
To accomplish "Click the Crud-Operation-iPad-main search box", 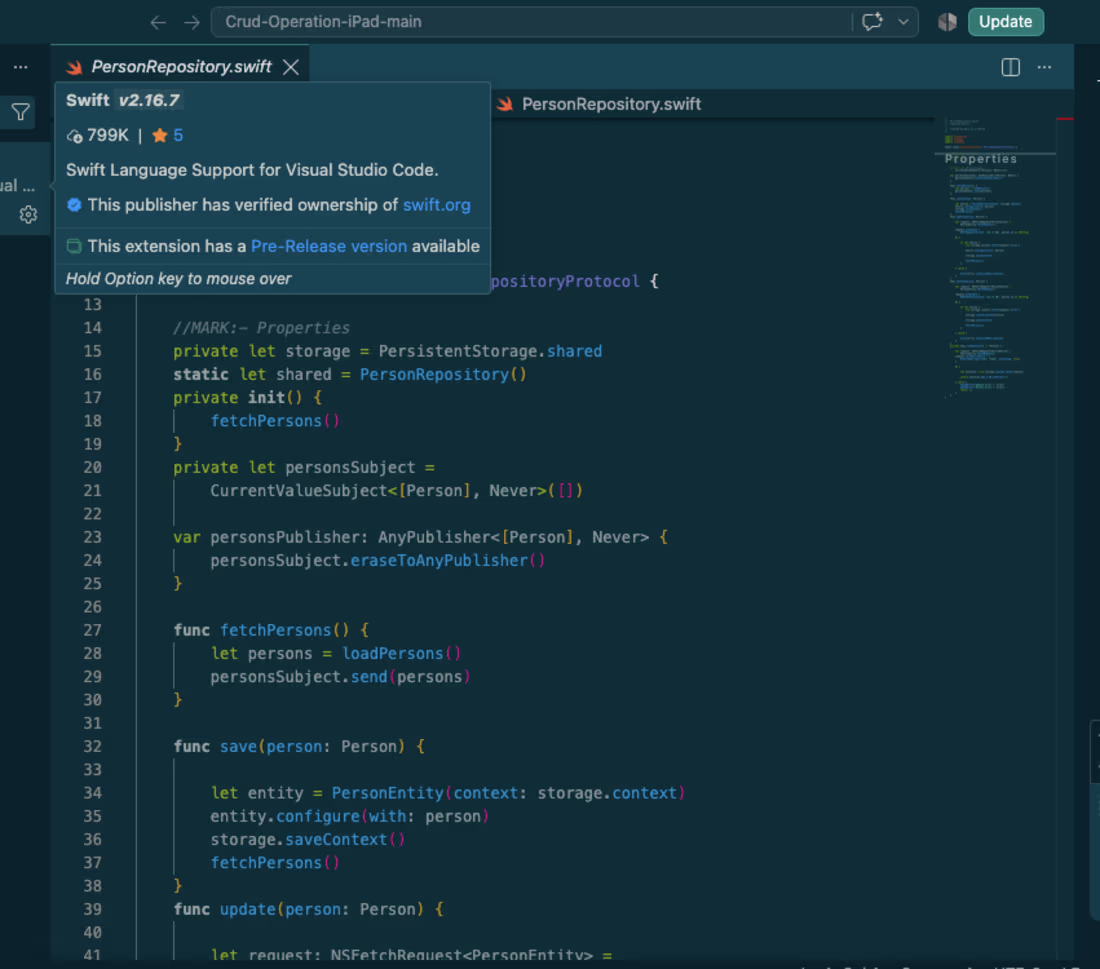I will pos(531,22).
